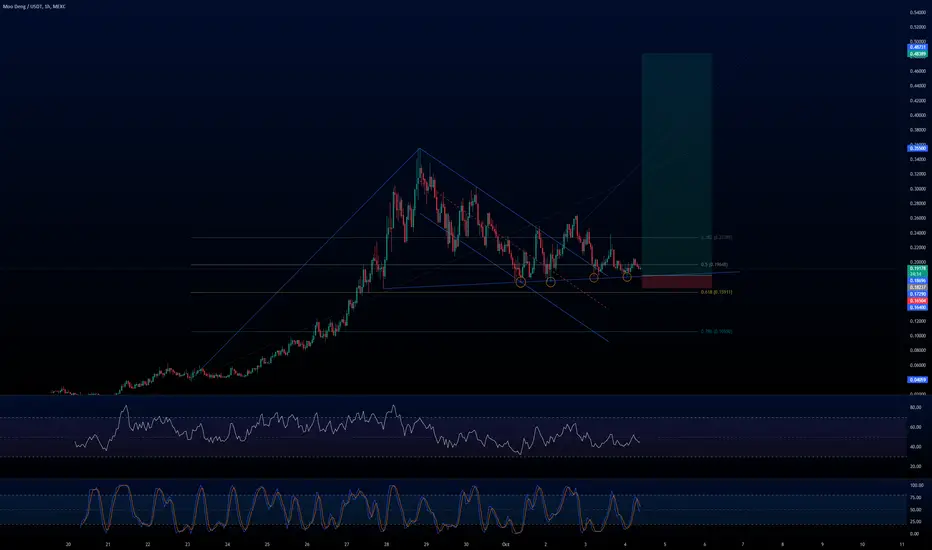Click the blue 0.17290 price tag
Screen dimensions: 932x550
pyautogui.click(x=917, y=294)
